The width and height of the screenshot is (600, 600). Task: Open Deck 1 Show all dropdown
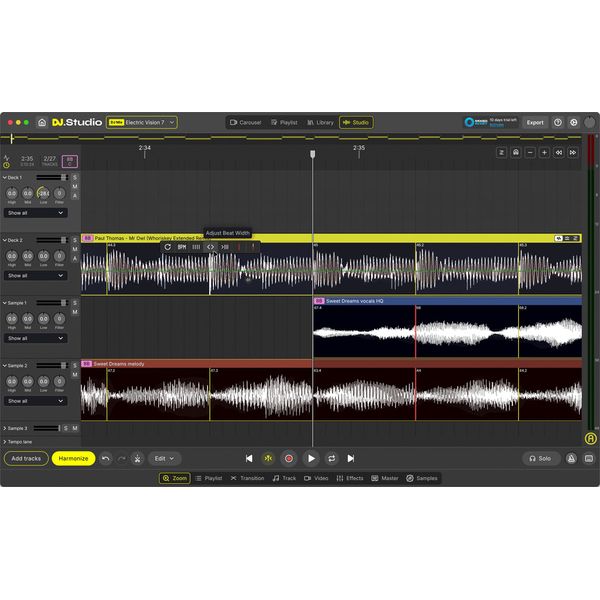pyautogui.click(x=36, y=213)
